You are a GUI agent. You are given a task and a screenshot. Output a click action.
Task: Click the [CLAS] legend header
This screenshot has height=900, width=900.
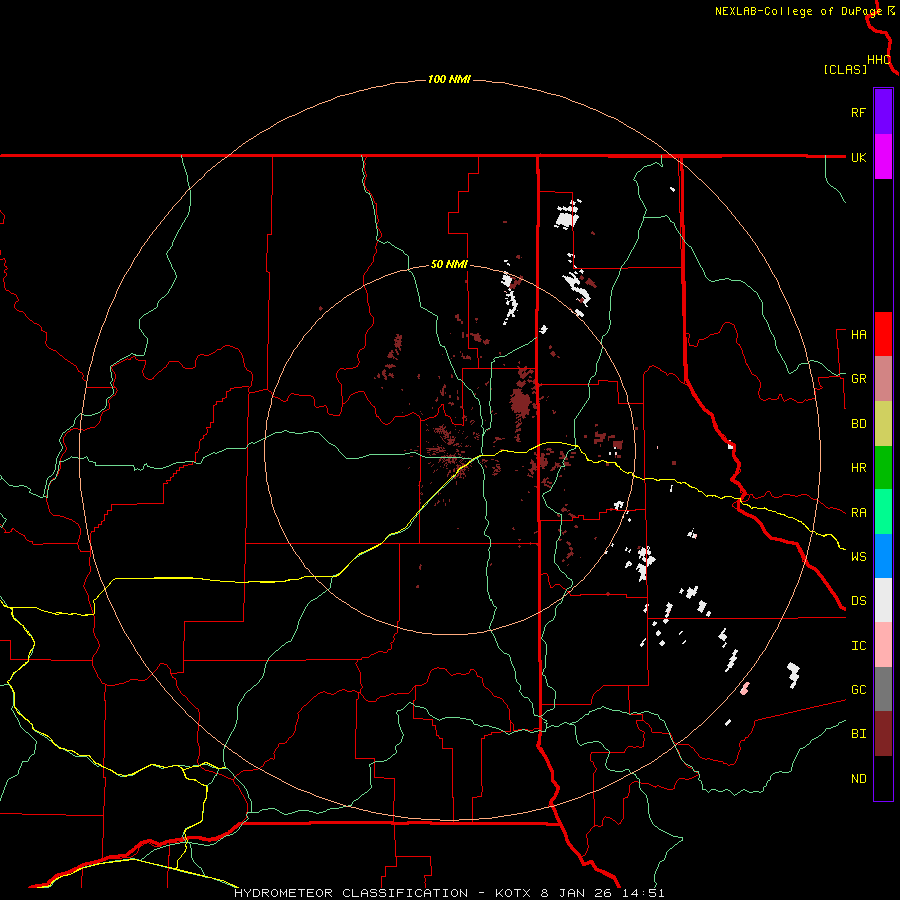point(845,69)
